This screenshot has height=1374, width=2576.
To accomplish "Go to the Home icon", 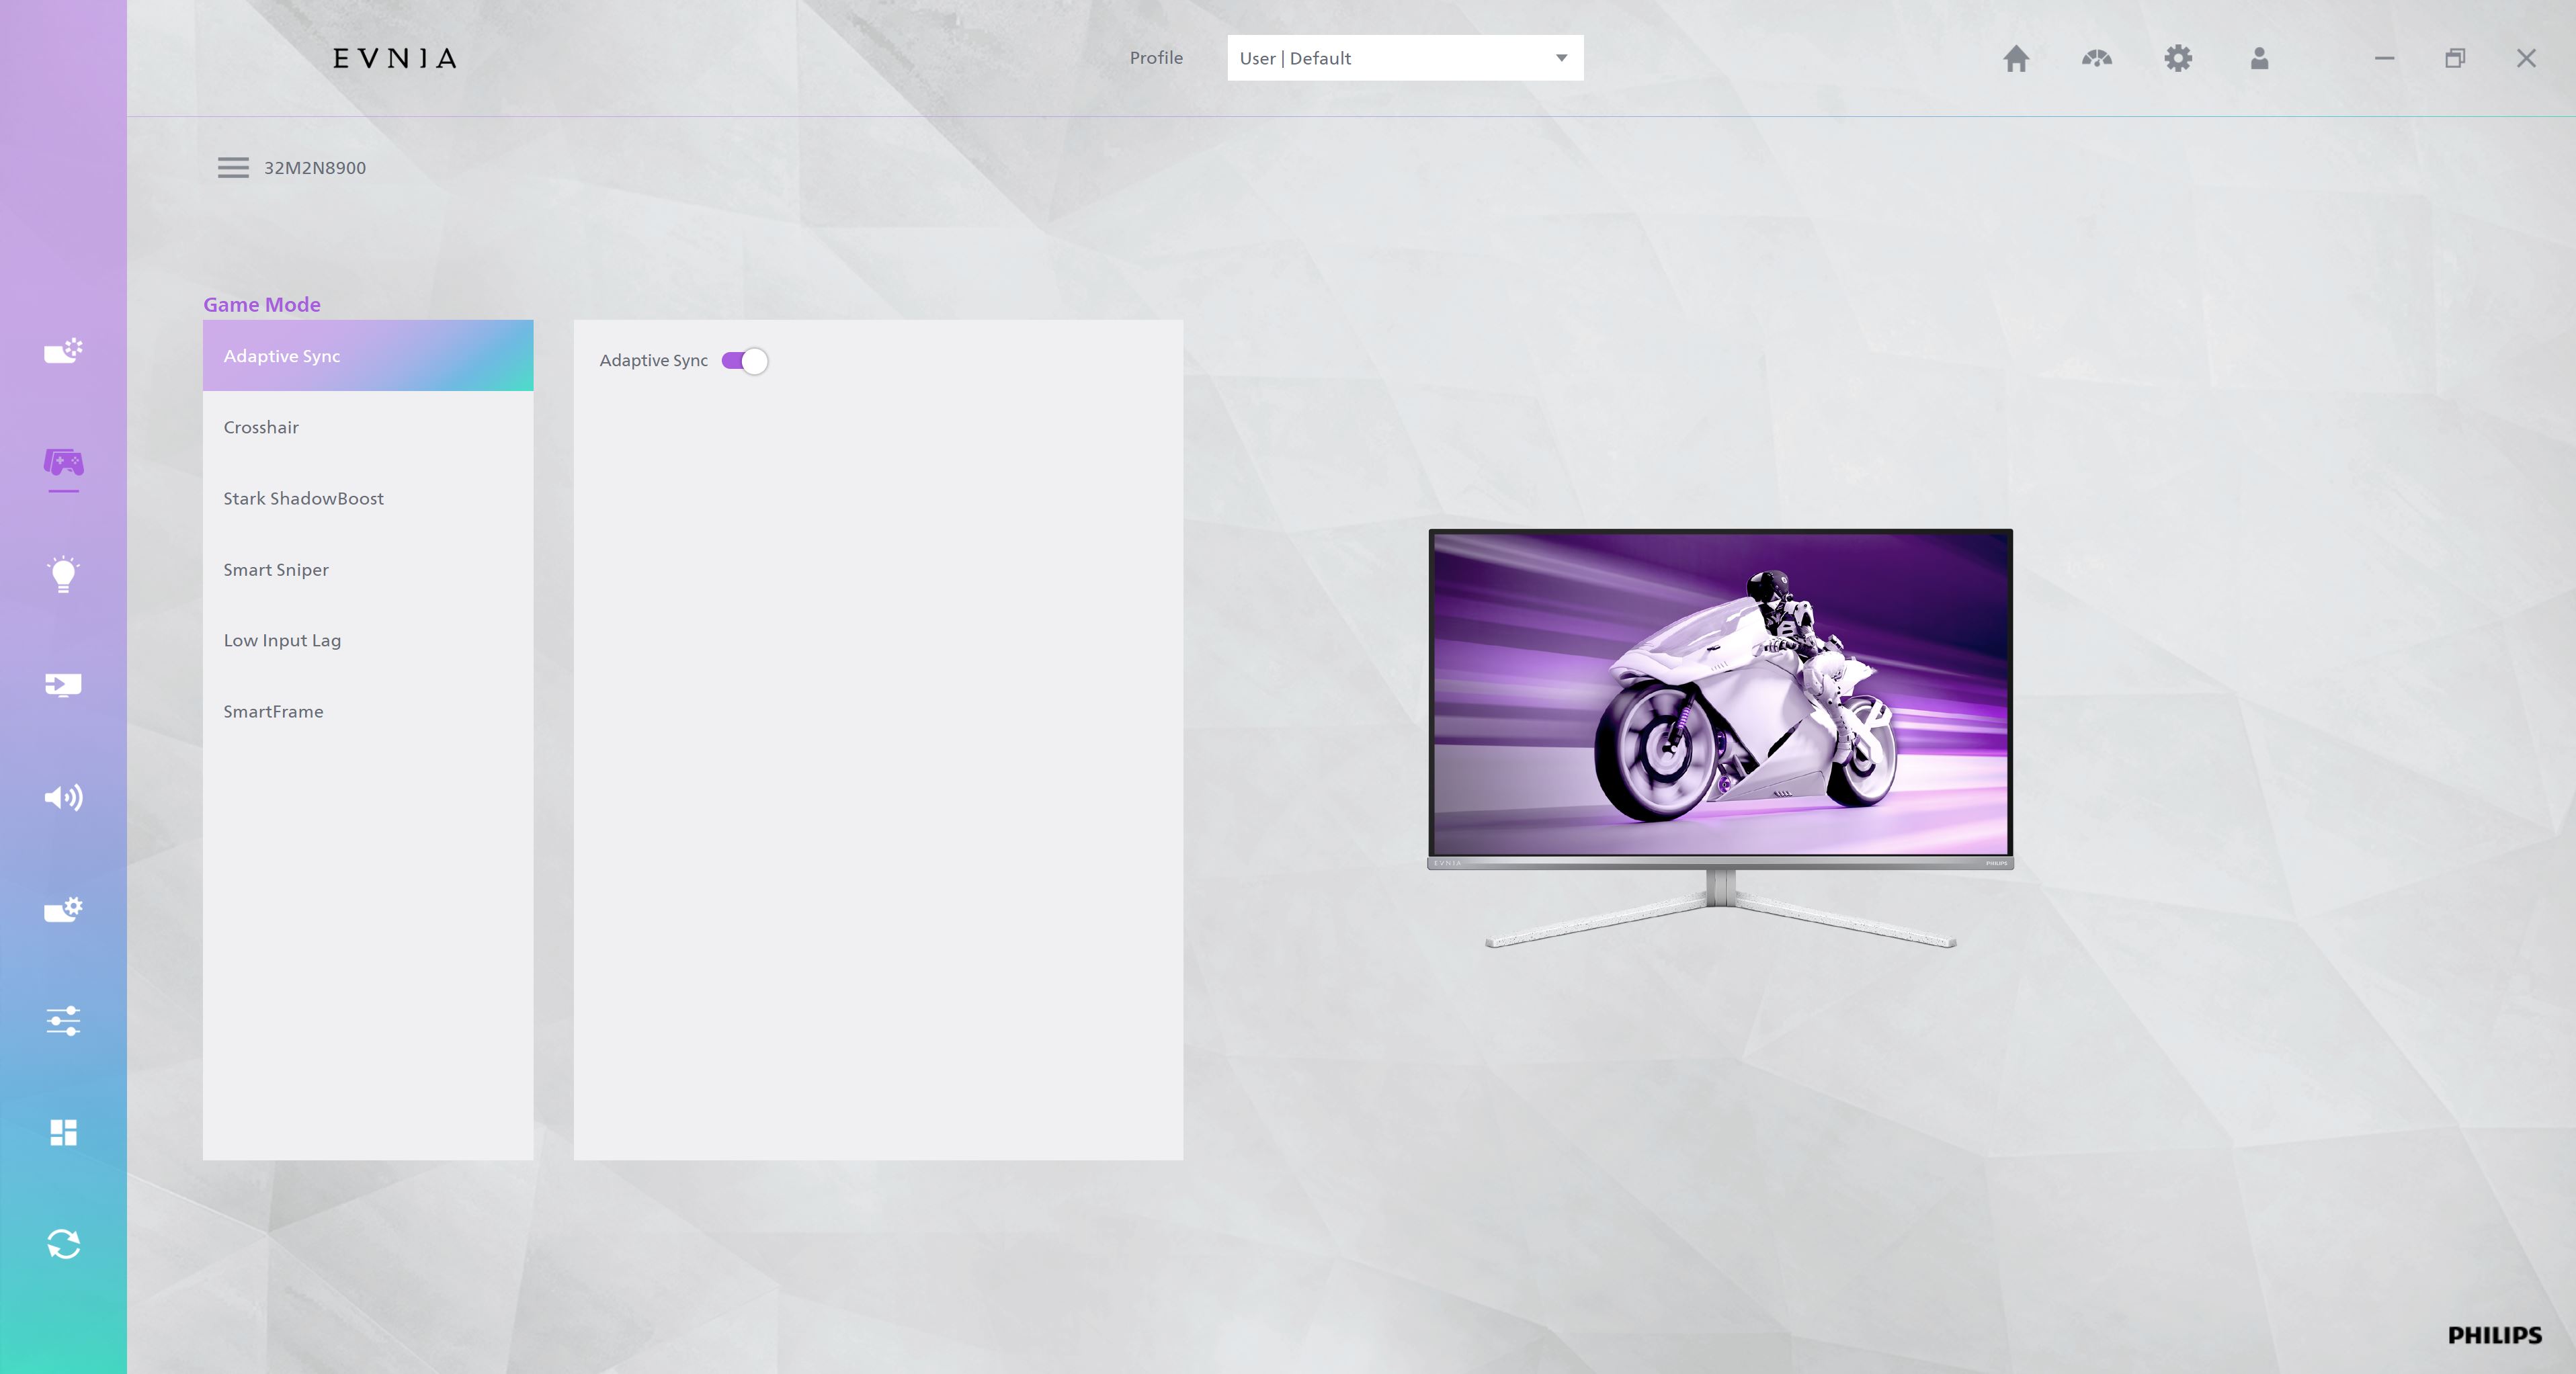I will click(x=2016, y=59).
